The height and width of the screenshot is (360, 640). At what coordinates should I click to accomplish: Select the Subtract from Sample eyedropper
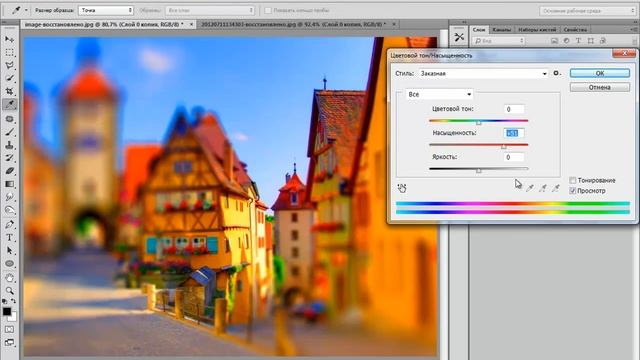(556, 188)
